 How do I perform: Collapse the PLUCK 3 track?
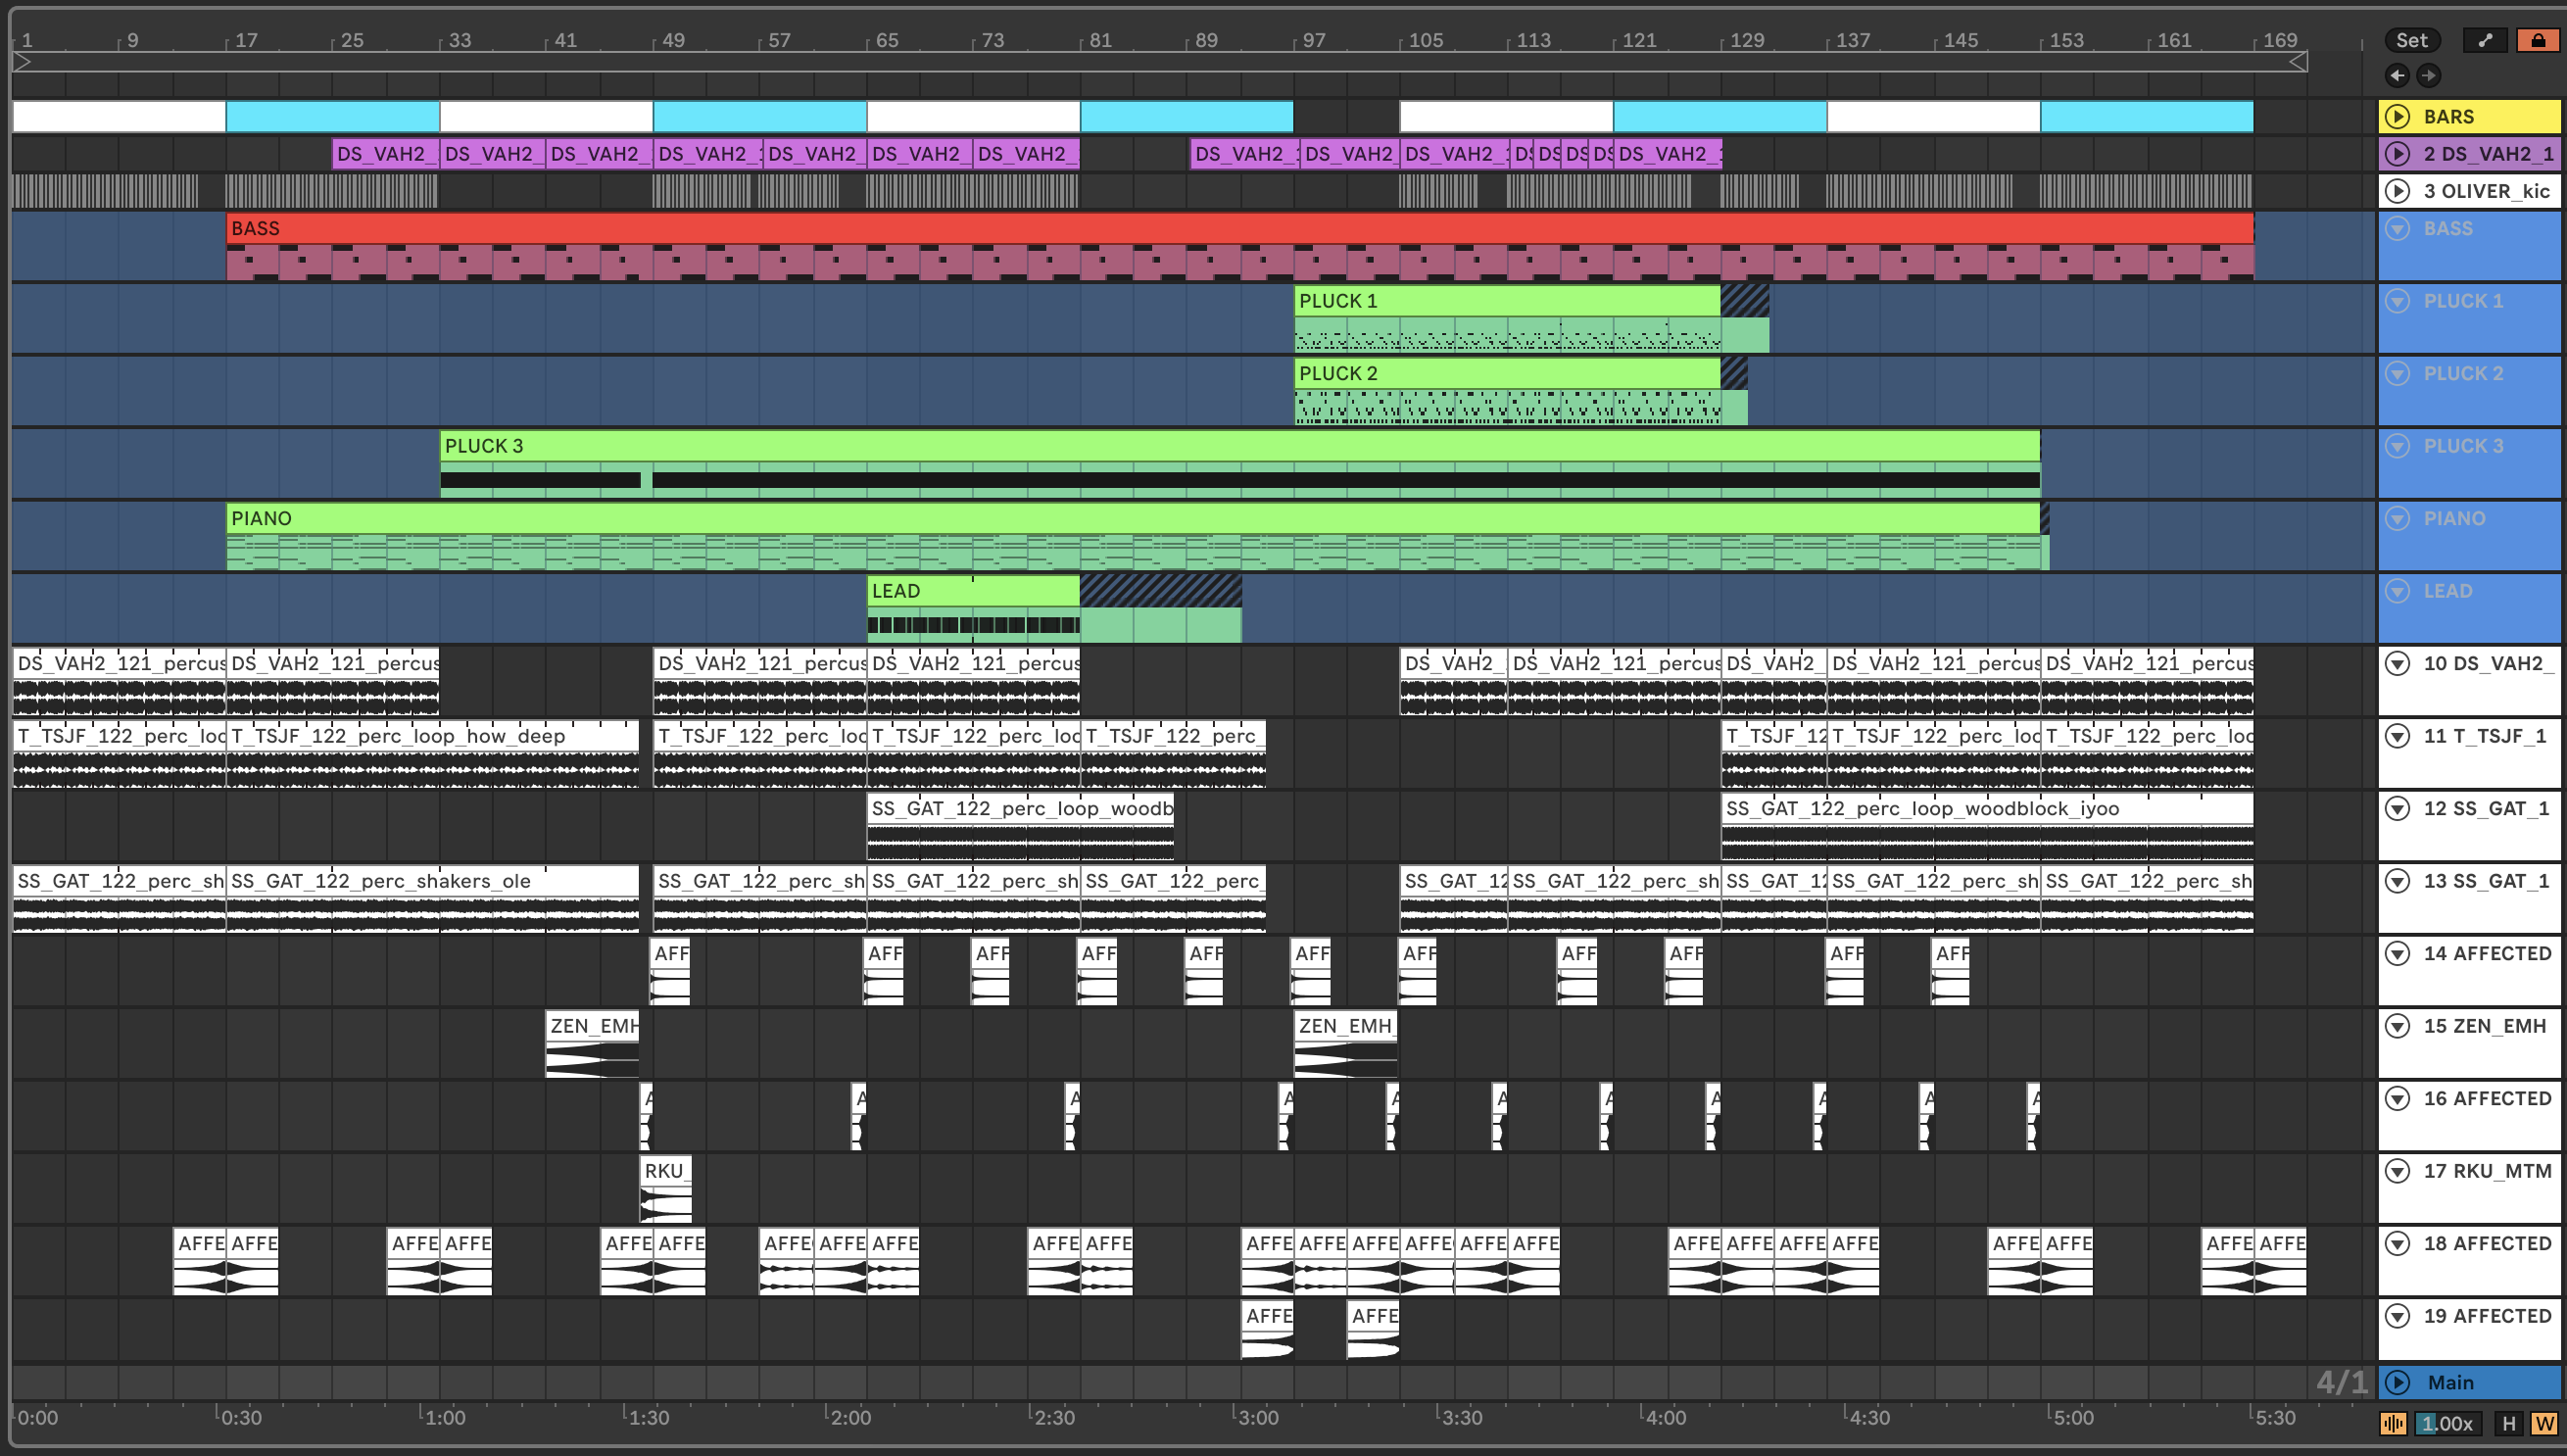pyautogui.click(x=2397, y=445)
